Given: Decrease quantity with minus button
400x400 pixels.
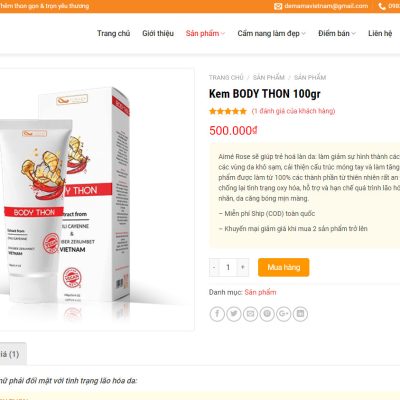Looking at the screenshot, I should click(x=214, y=267).
